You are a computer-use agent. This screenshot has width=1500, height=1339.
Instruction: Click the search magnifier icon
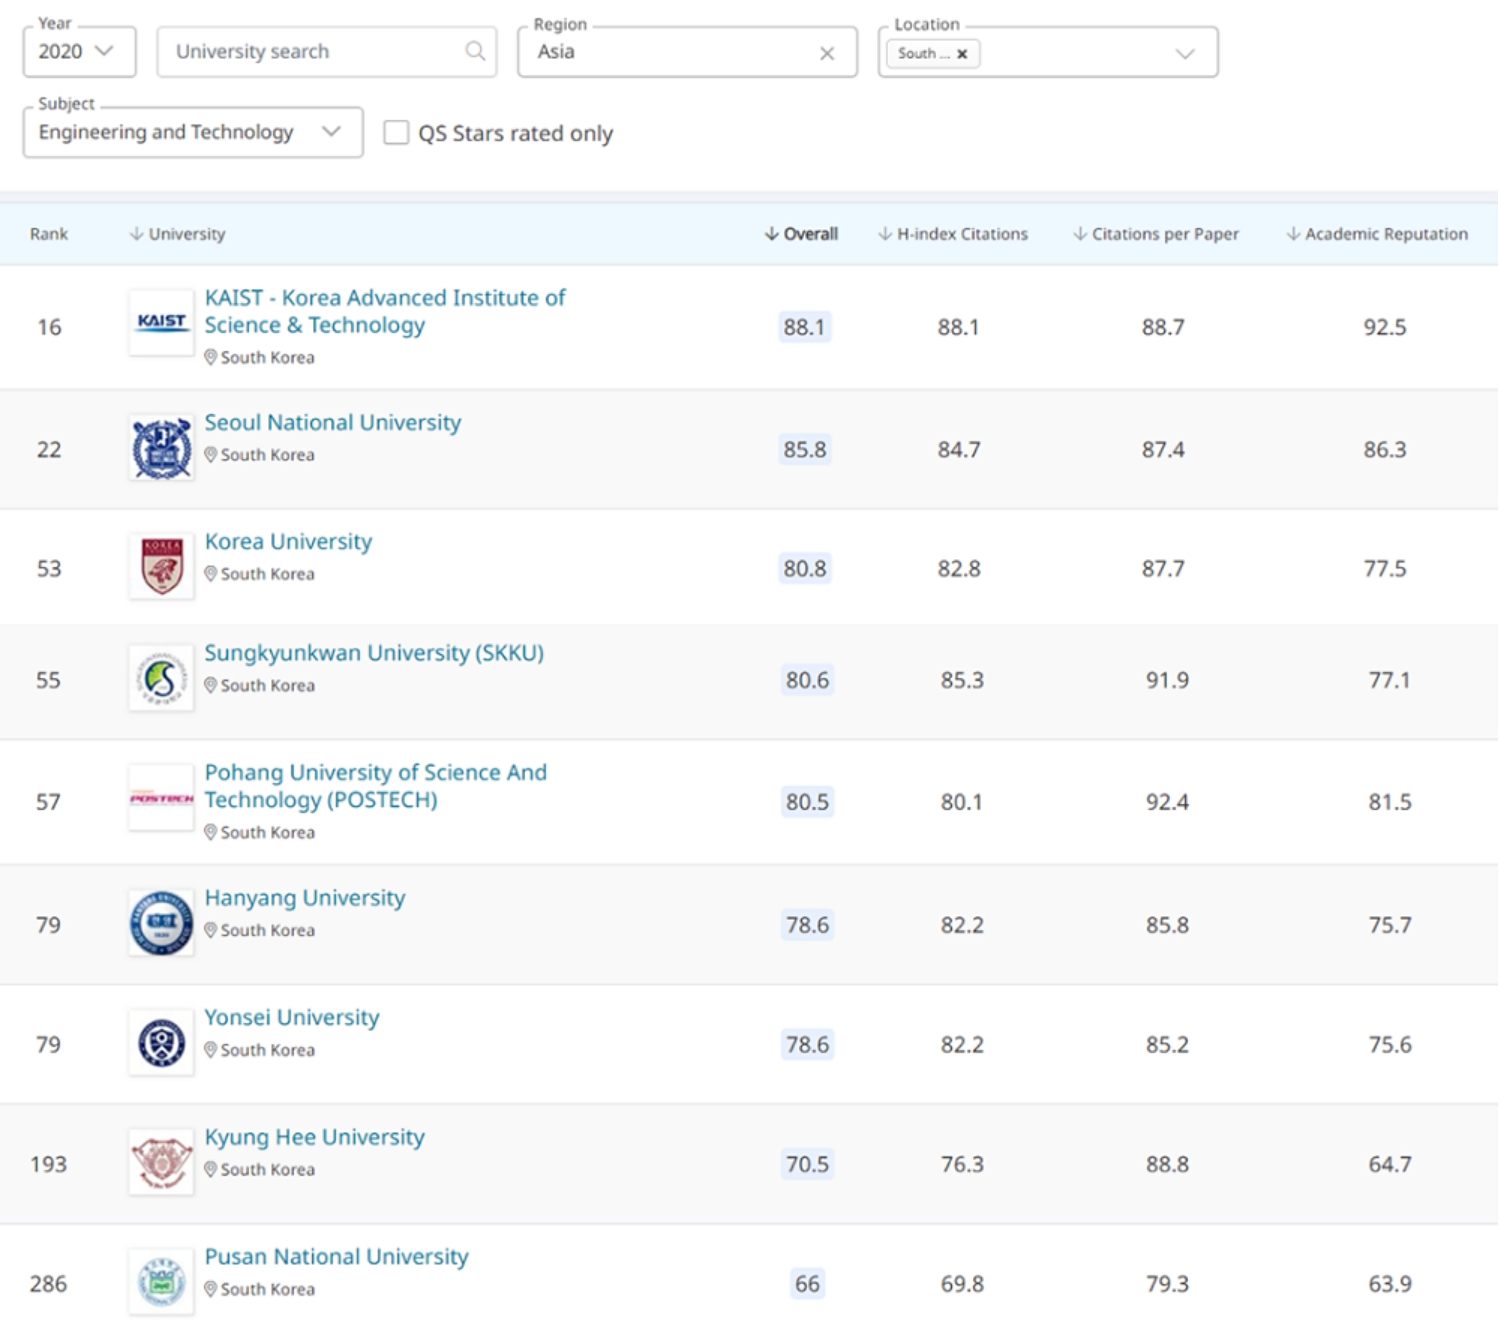(x=475, y=51)
